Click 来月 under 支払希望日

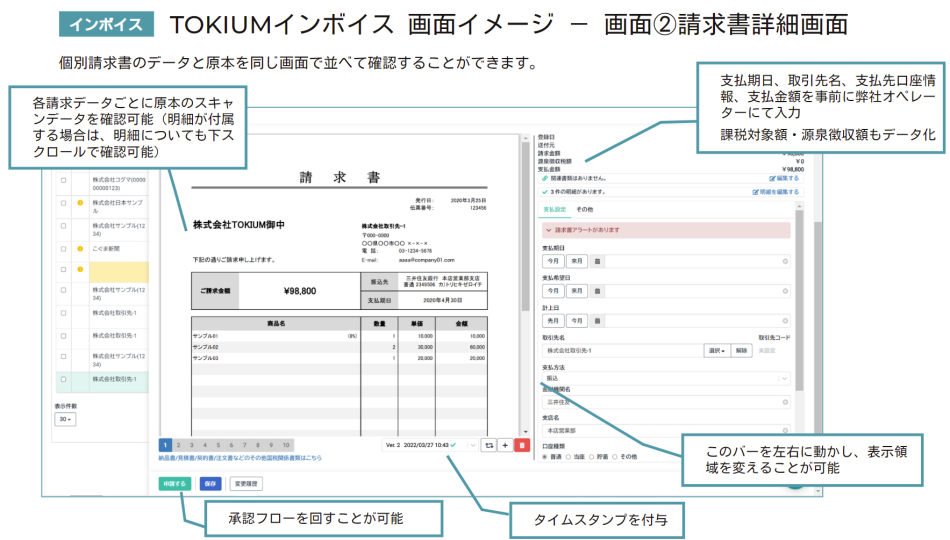577,291
